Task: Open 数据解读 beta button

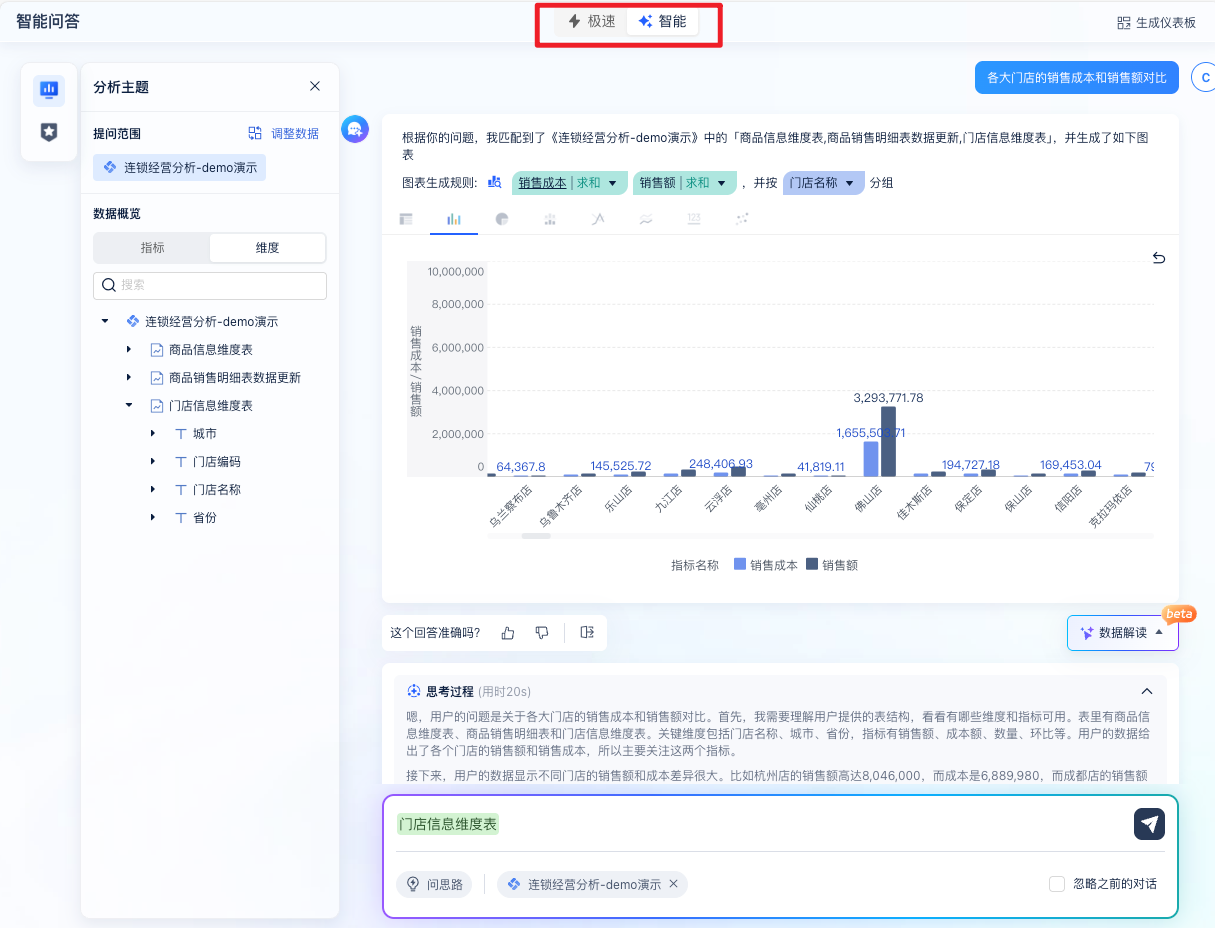Action: click(1123, 632)
